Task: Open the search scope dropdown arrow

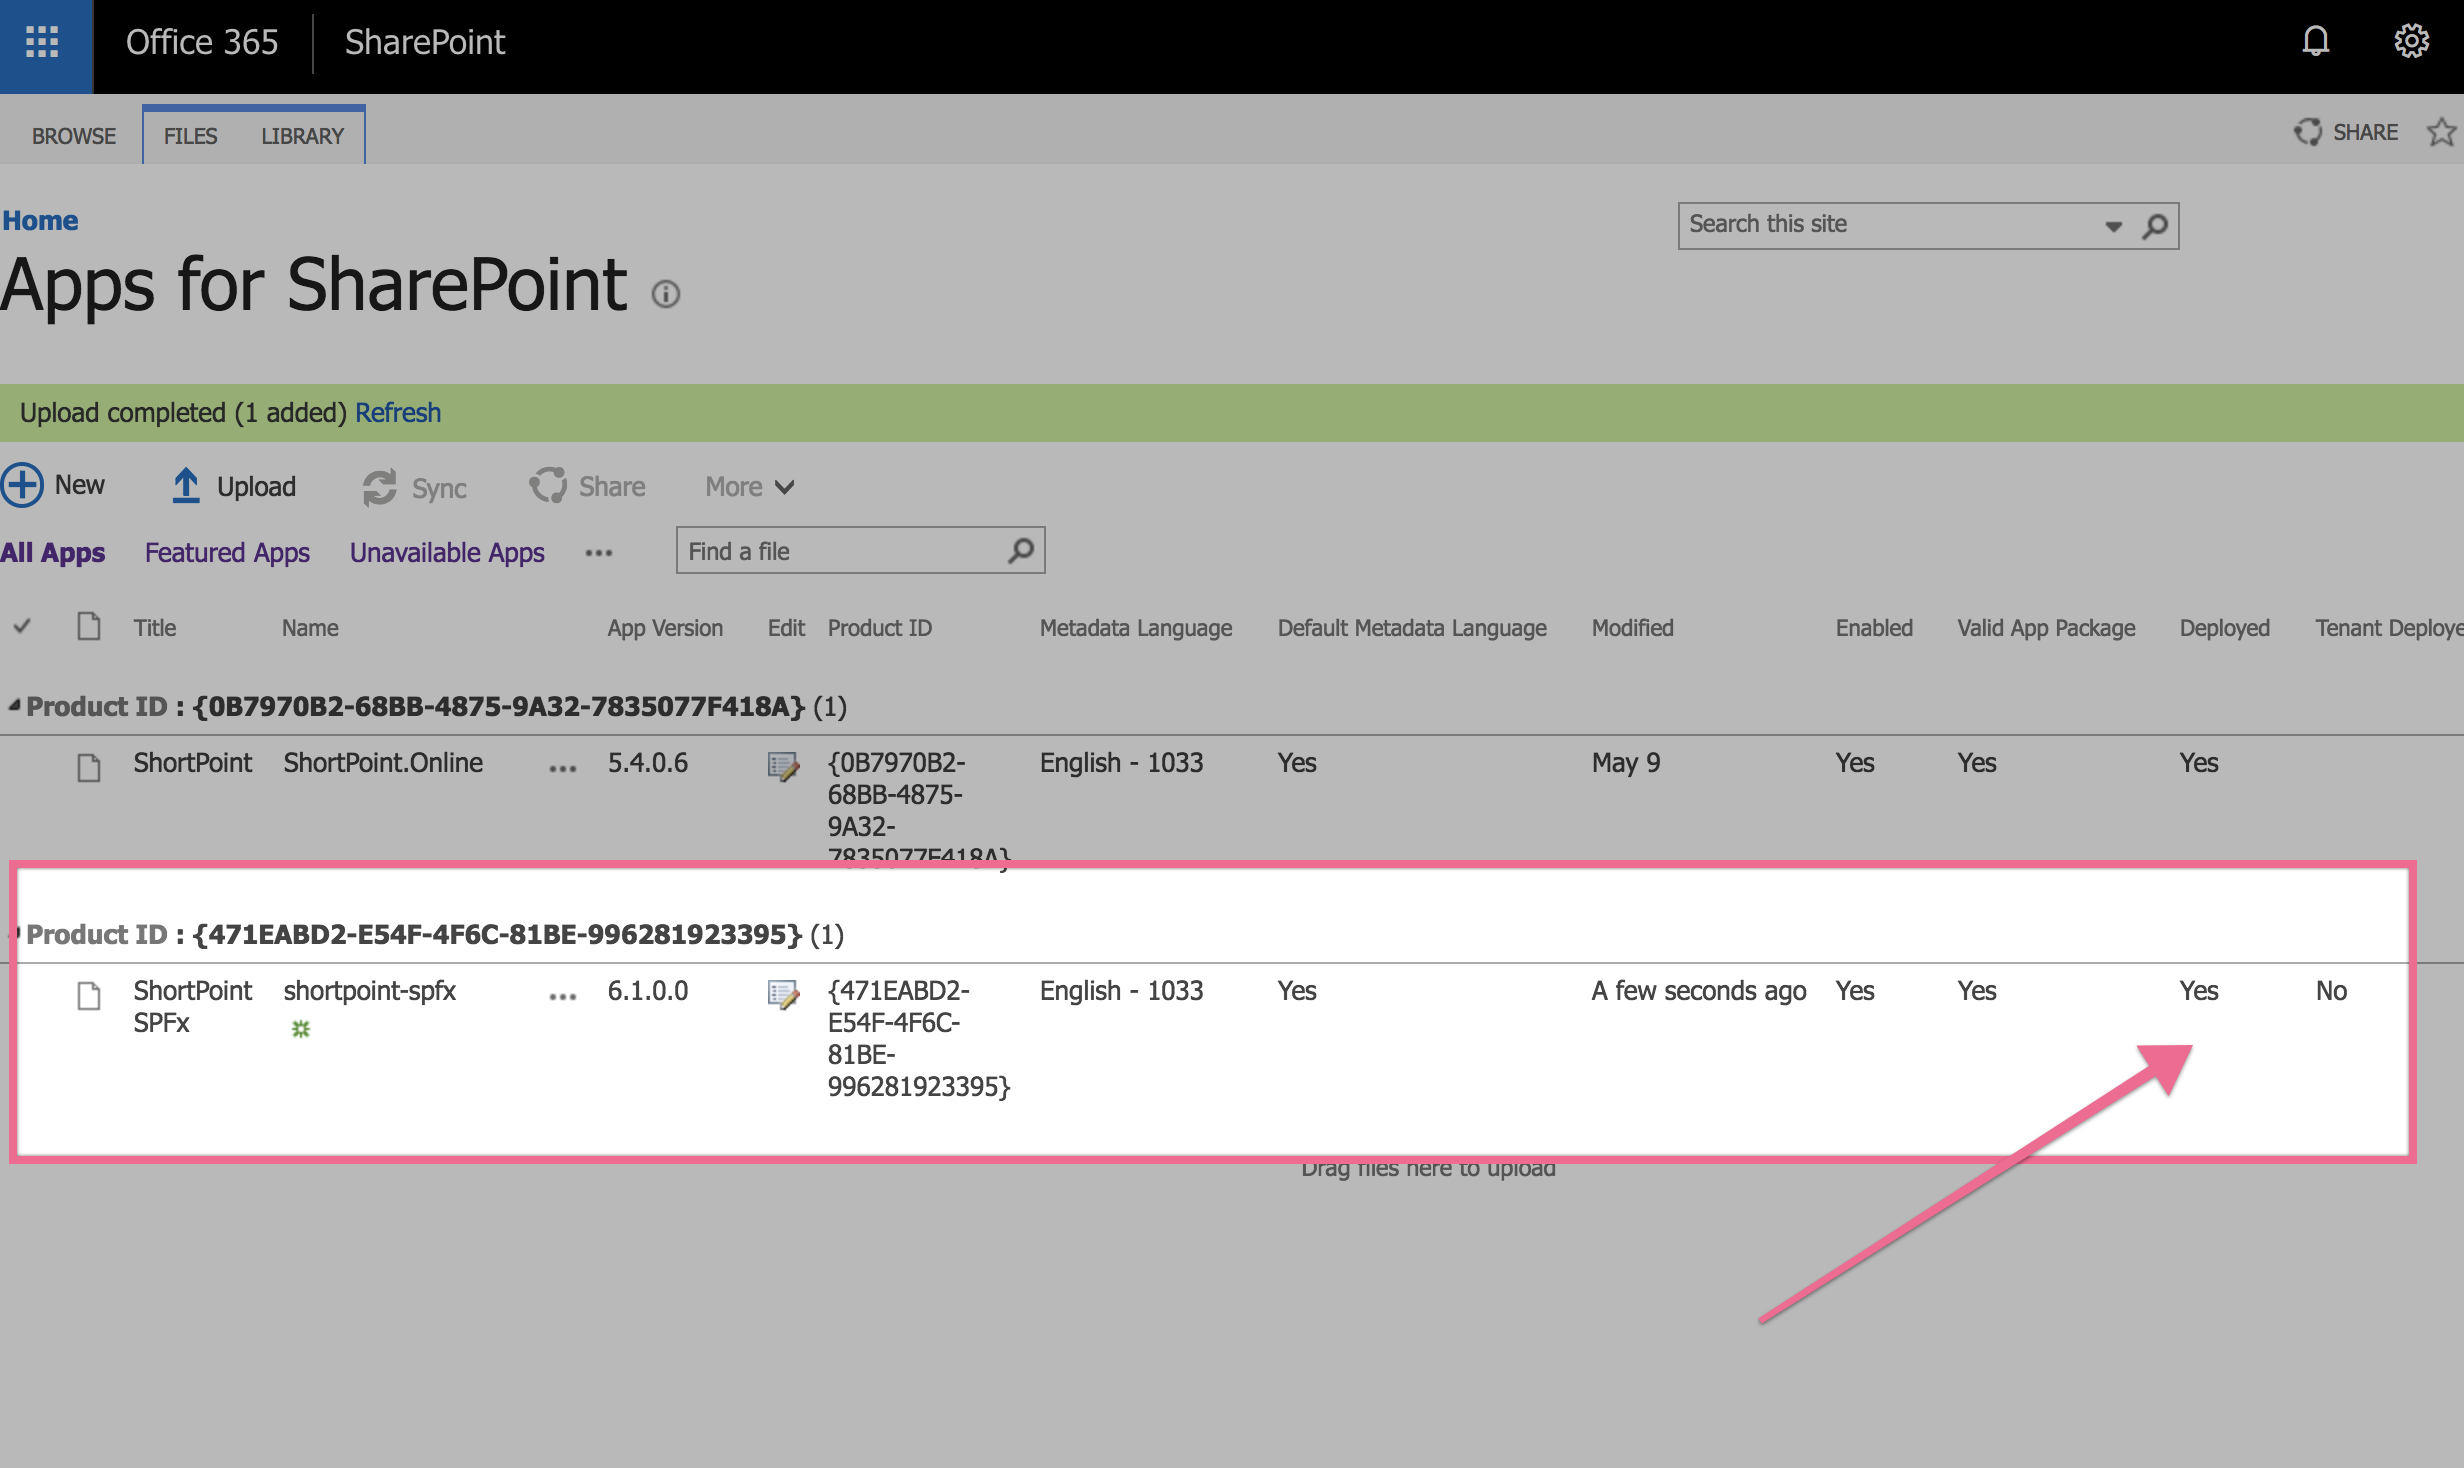Action: coord(2113,226)
